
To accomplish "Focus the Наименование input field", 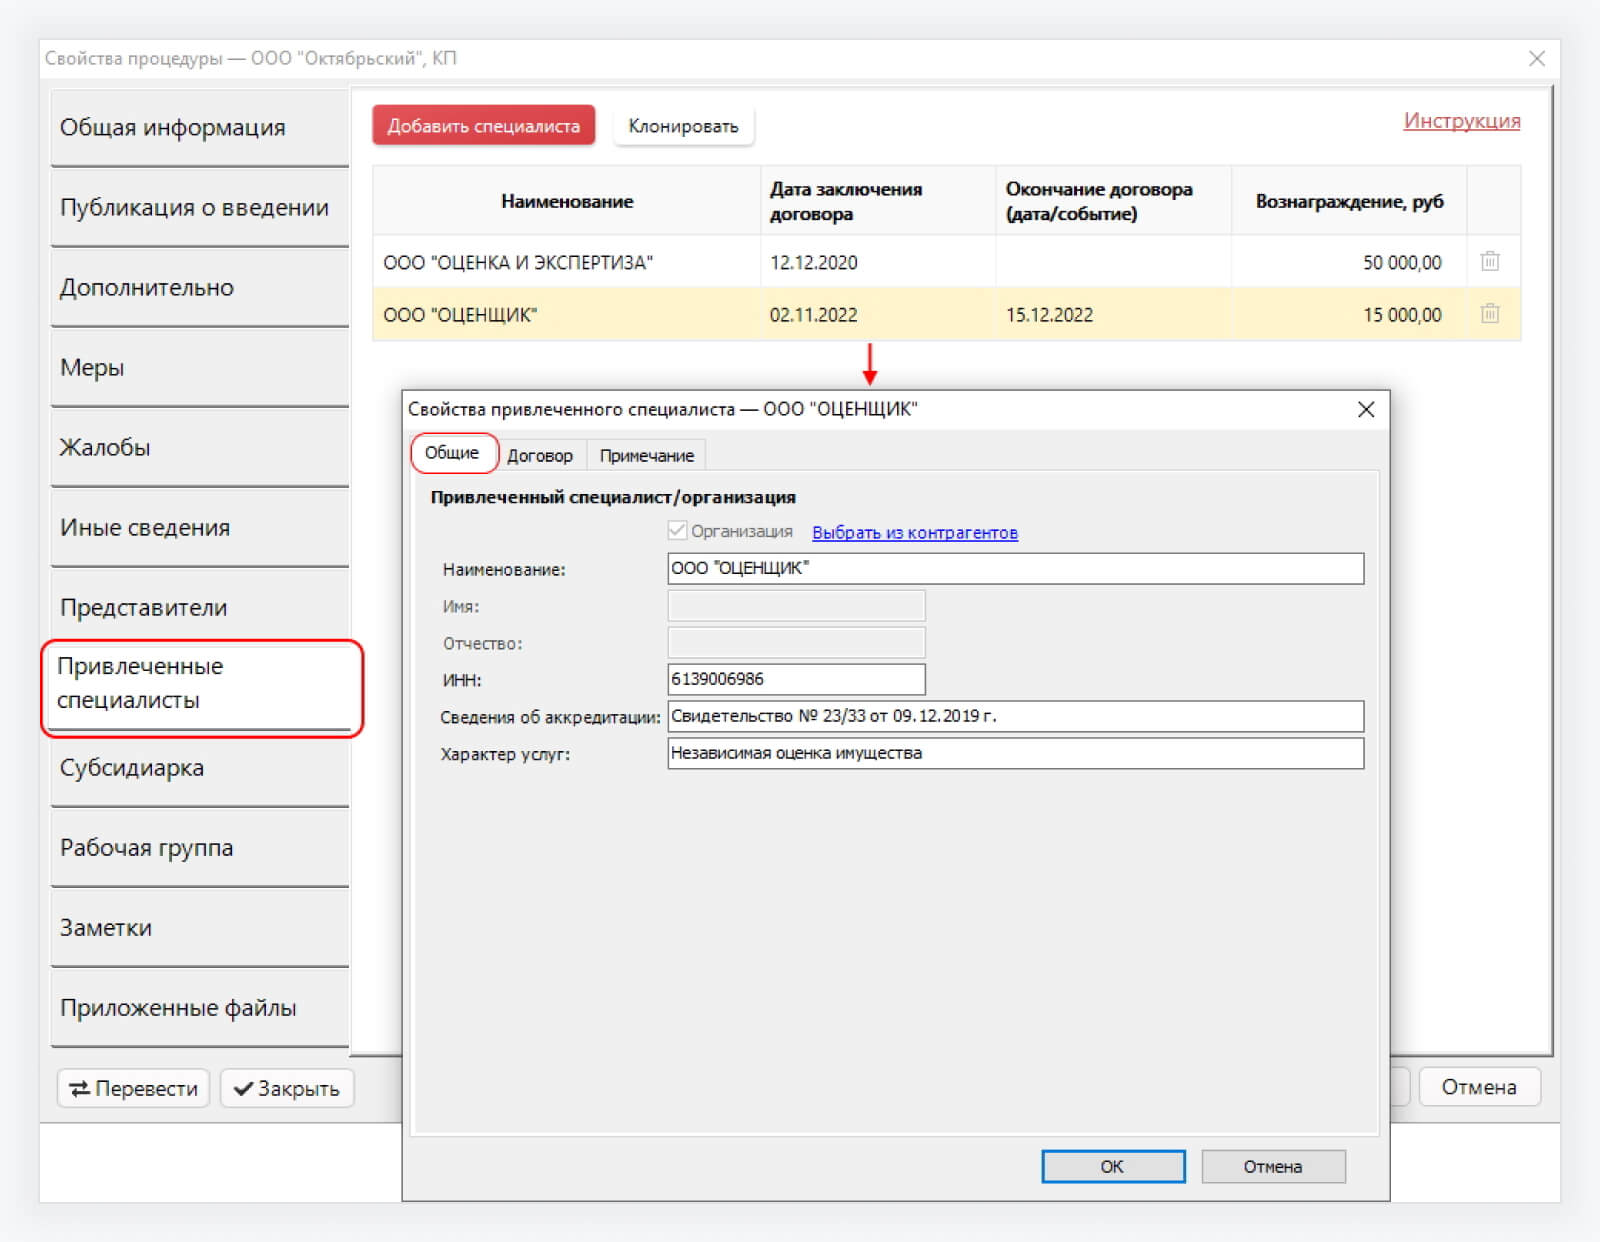I will [x=1015, y=568].
